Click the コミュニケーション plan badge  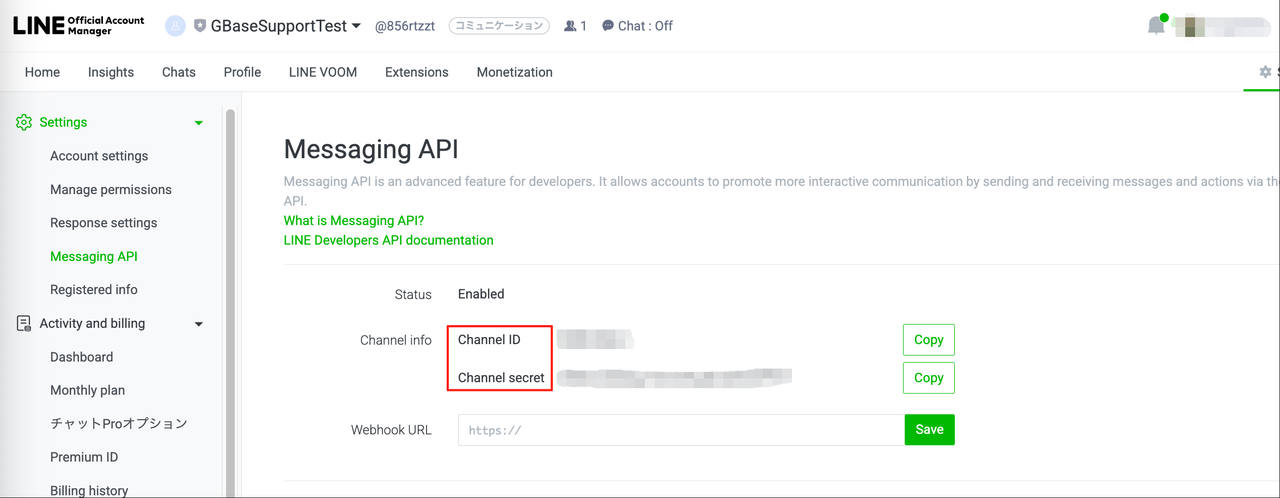(499, 26)
